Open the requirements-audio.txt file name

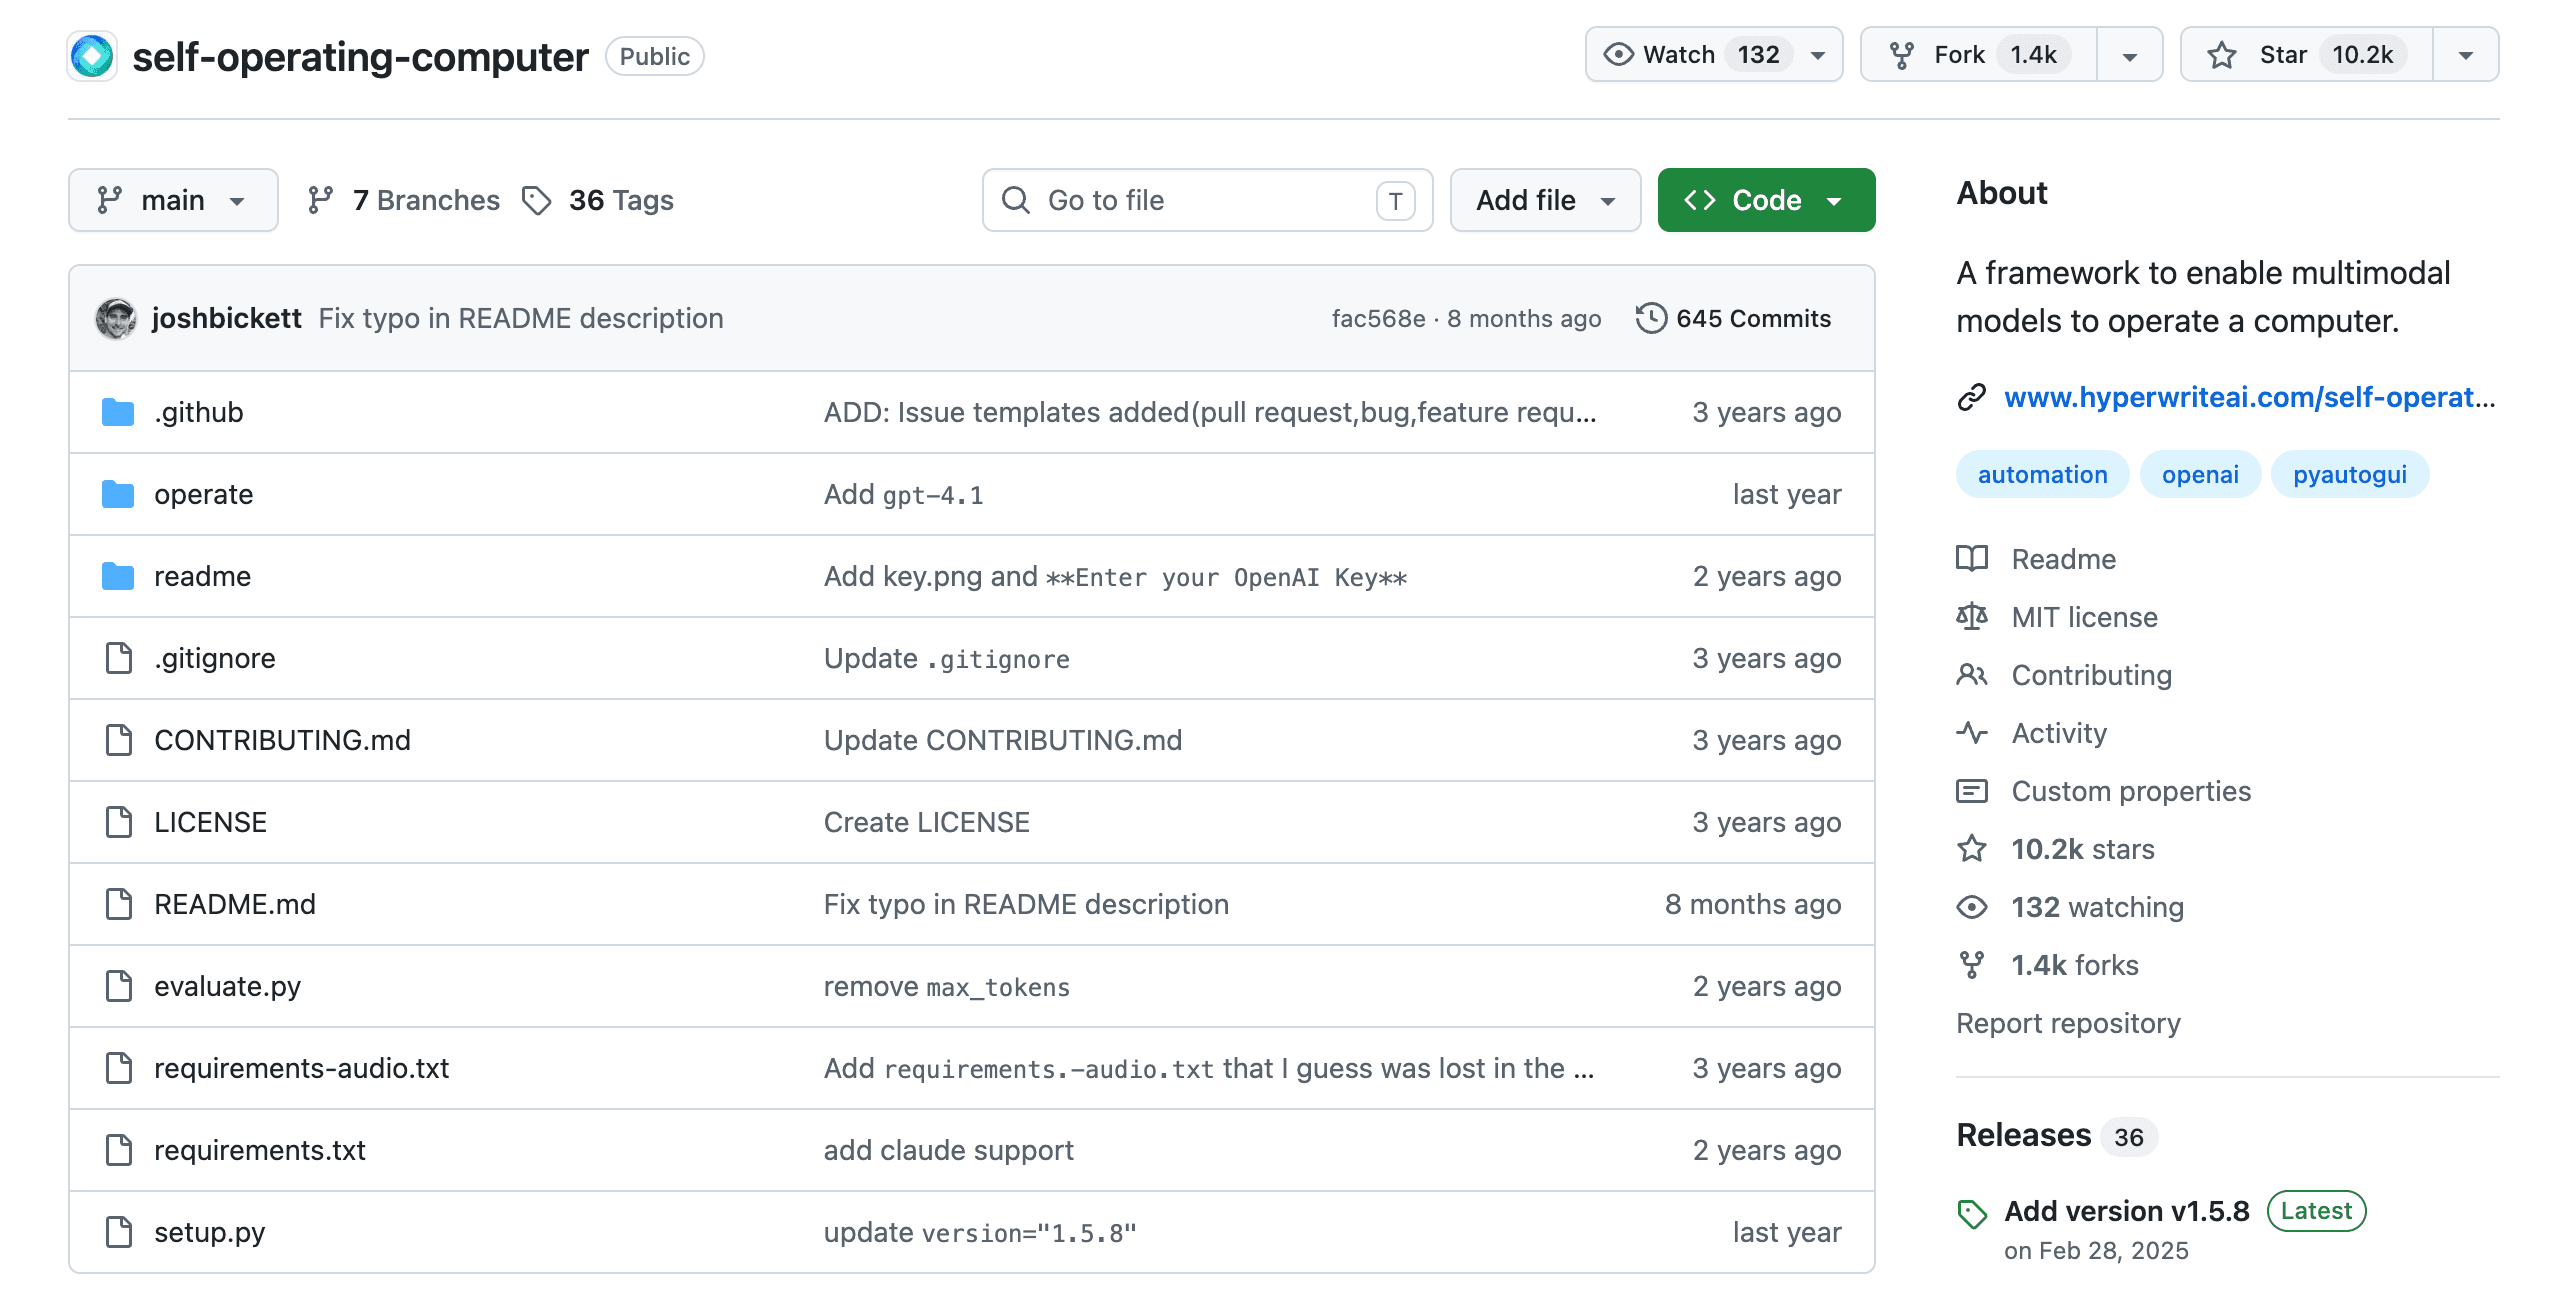point(301,1068)
